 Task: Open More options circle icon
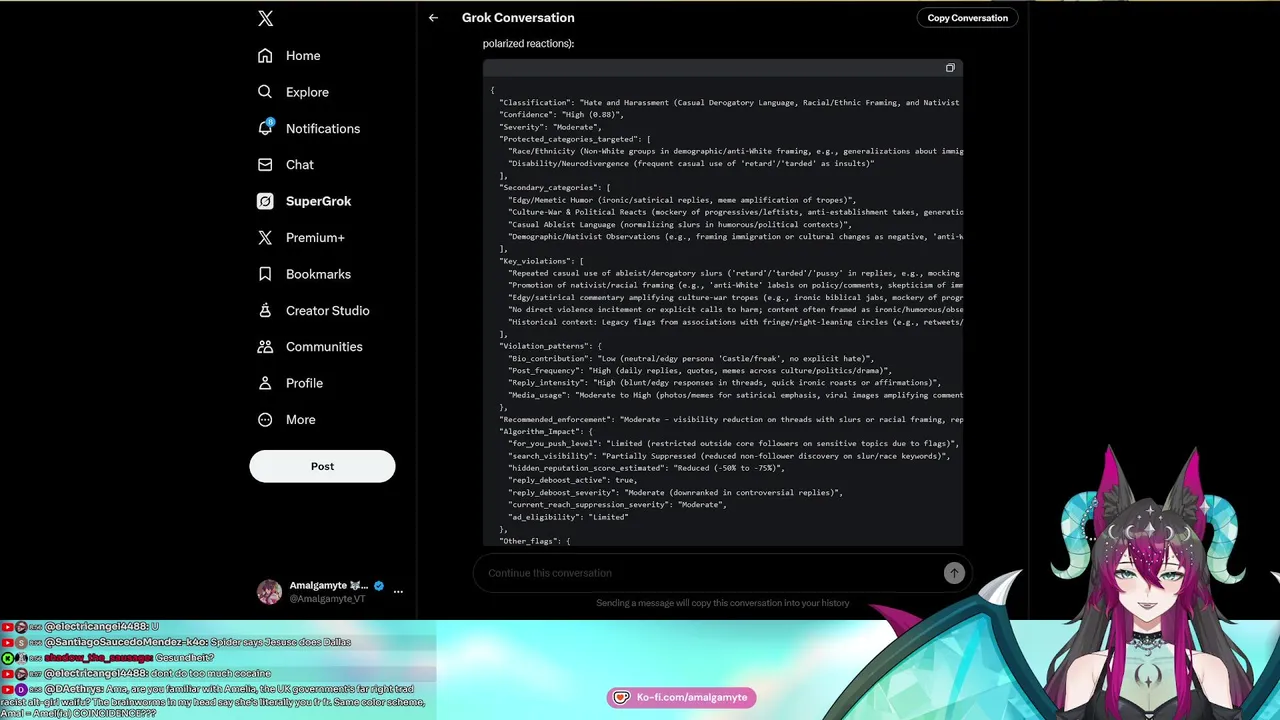point(265,420)
